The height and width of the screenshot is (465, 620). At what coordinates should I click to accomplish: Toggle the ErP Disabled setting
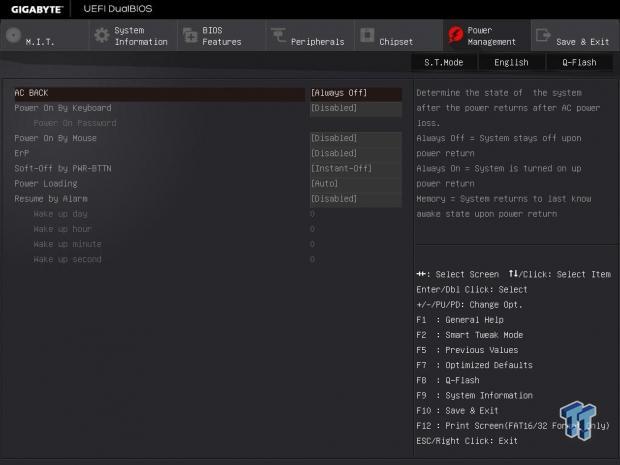pyautogui.click(x=355, y=153)
